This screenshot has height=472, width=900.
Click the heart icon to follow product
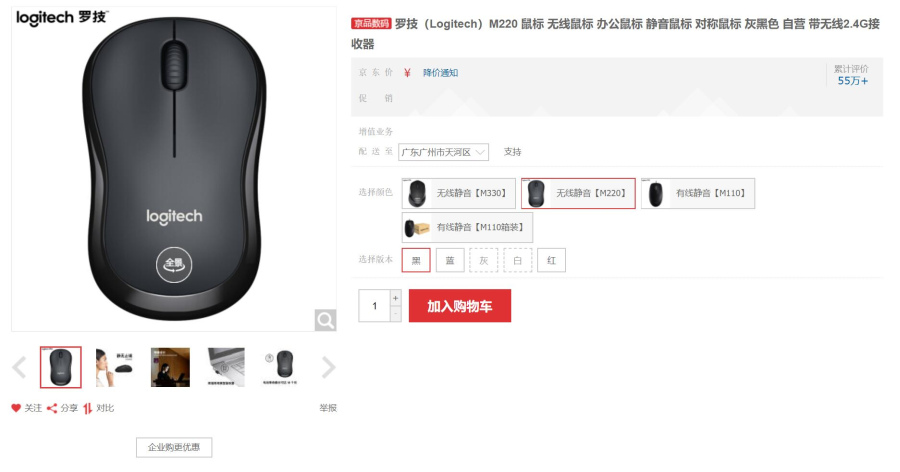click(x=16, y=408)
